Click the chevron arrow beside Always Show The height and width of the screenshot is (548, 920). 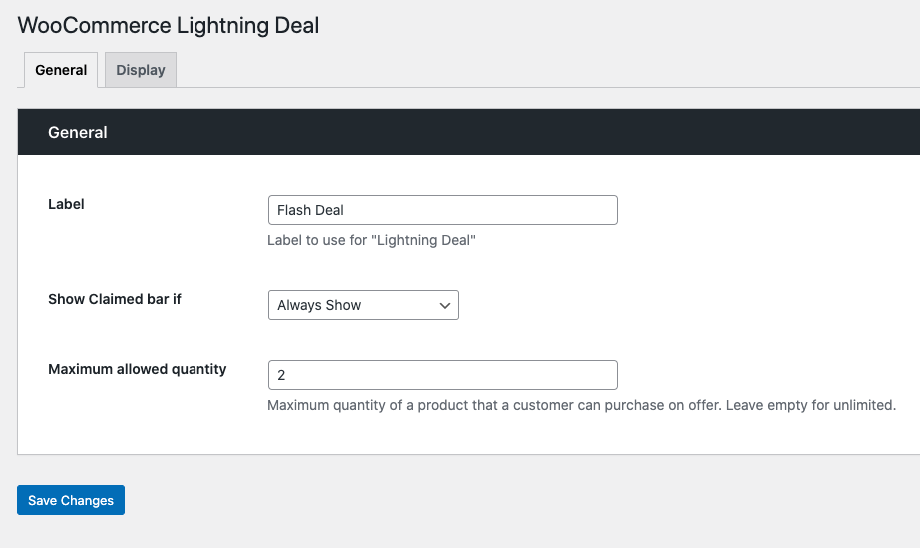[445, 306]
